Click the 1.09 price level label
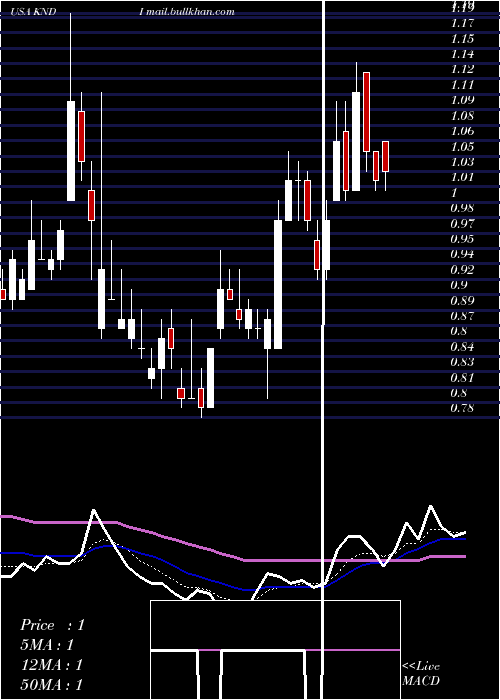 462,100
